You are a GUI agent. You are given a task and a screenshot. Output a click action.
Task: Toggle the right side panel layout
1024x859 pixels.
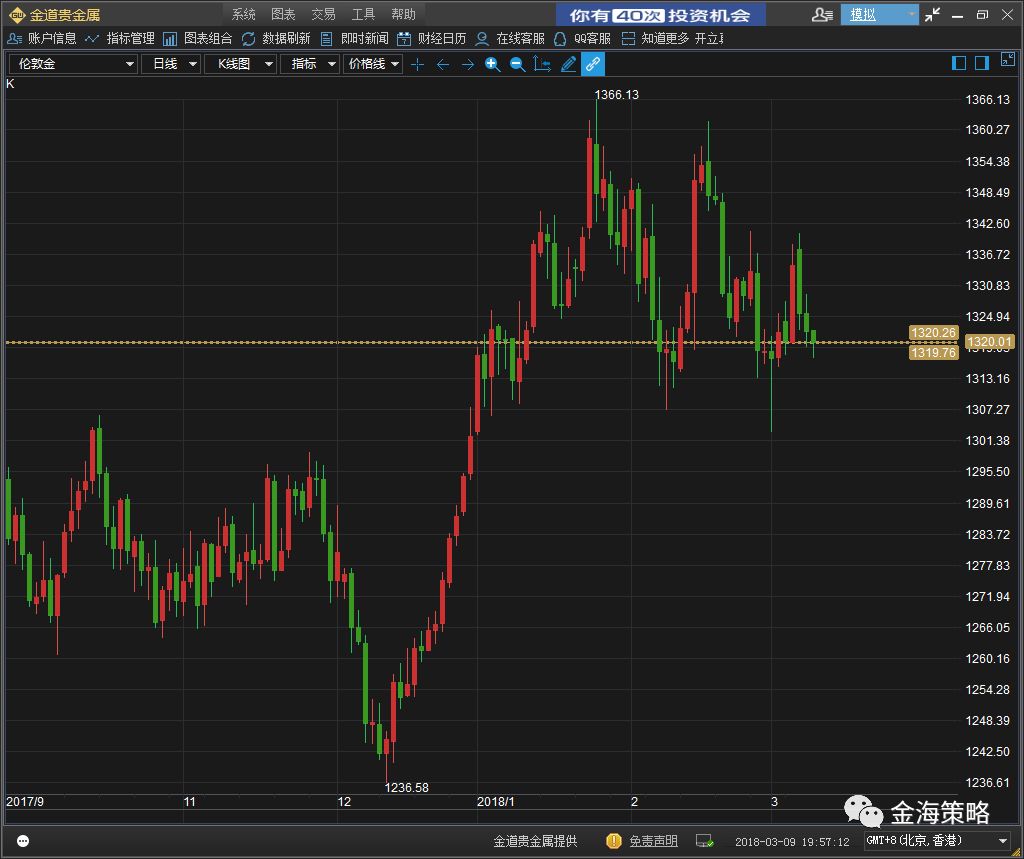click(982, 63)
